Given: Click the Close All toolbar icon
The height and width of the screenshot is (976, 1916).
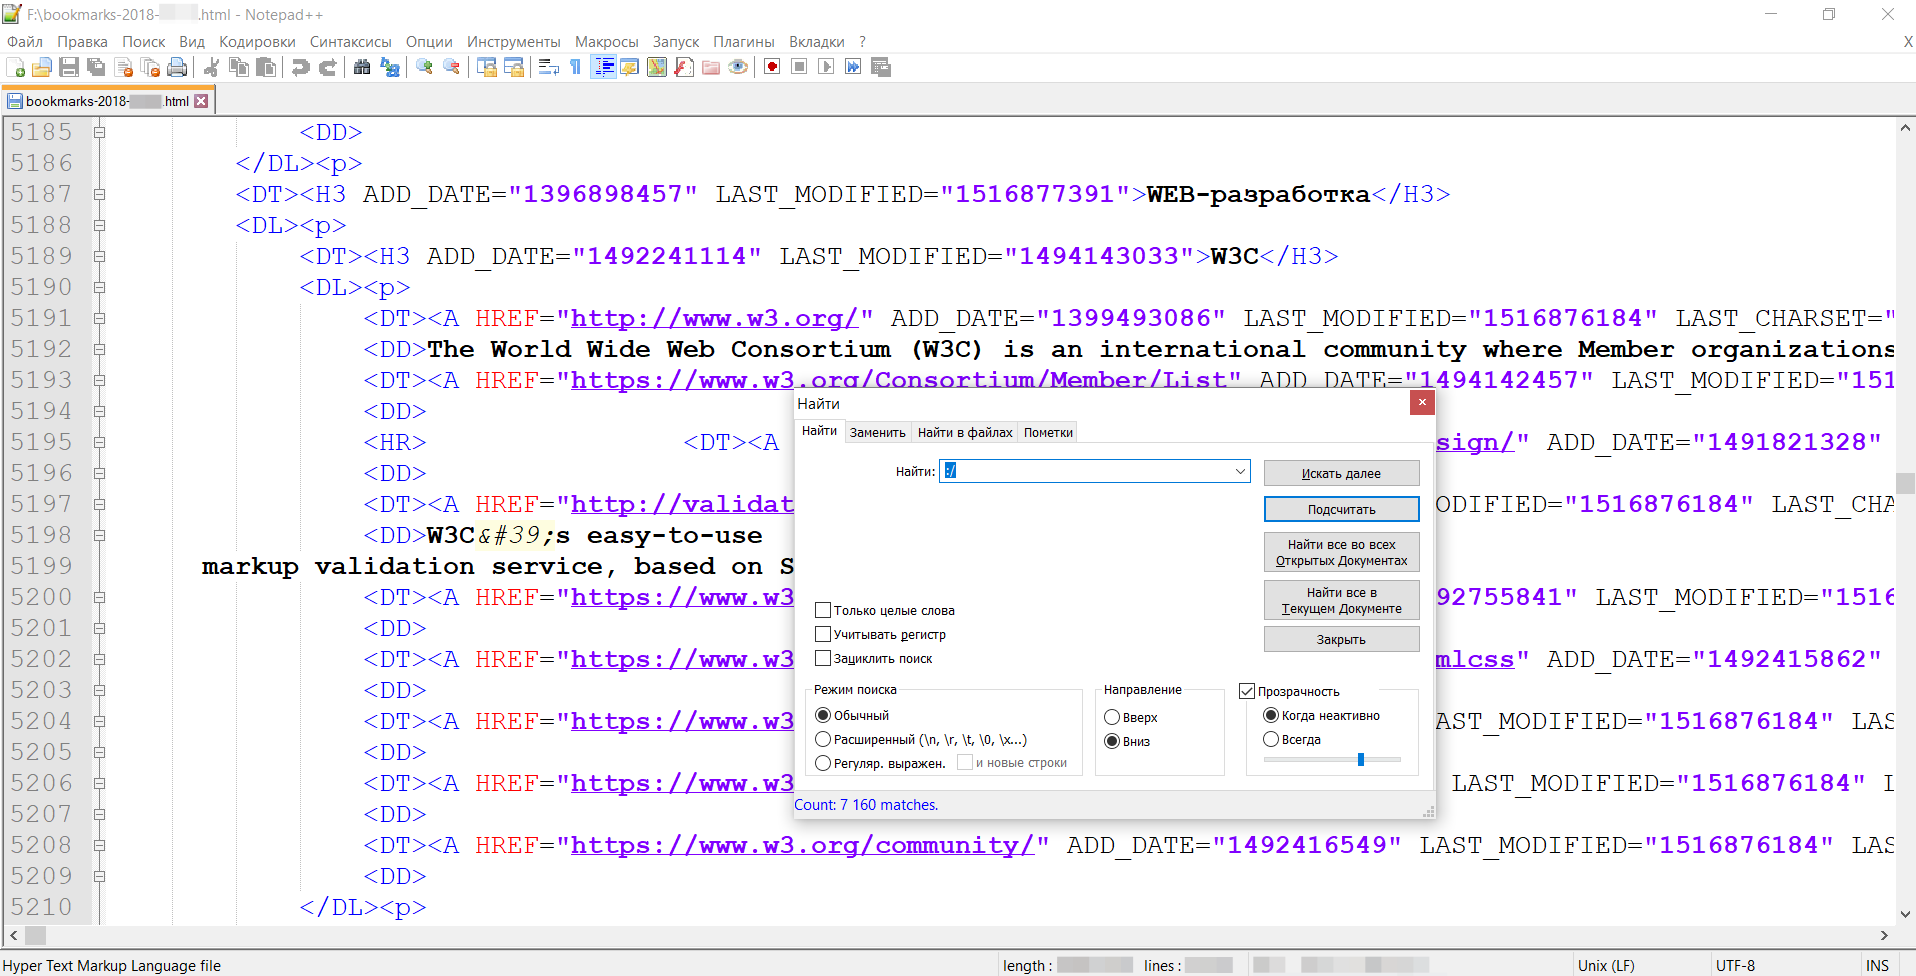Looking at the screenshot, I should point(150,67).
